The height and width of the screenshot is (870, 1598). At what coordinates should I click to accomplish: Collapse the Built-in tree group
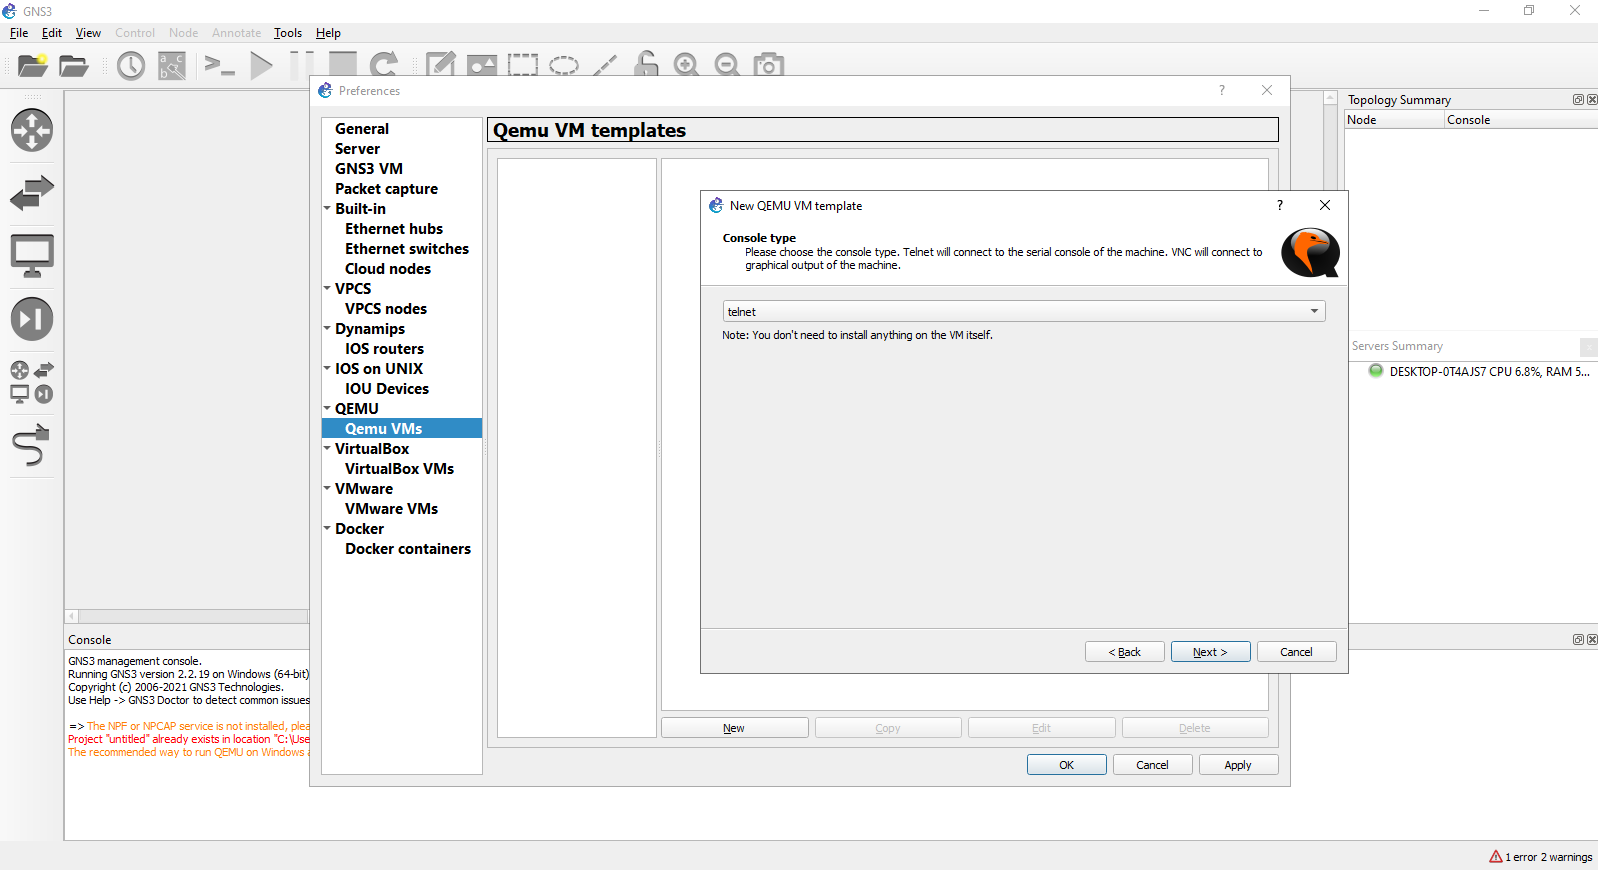(x=327, y=208)
